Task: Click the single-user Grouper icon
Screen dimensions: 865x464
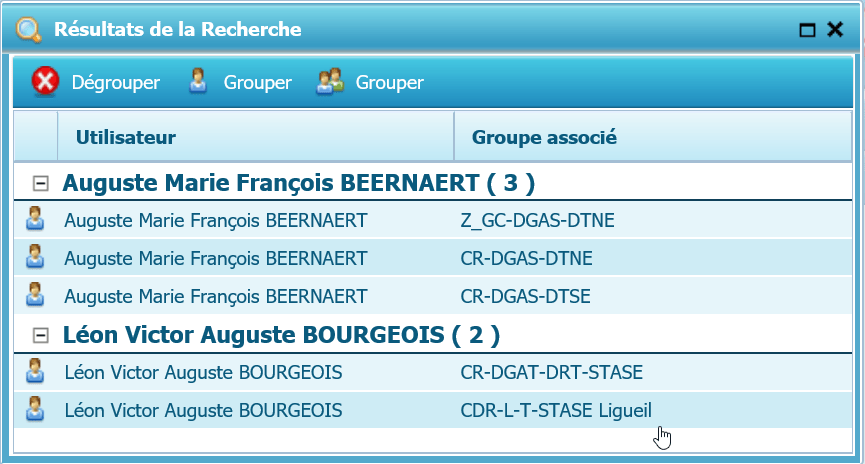Action: 198,82
